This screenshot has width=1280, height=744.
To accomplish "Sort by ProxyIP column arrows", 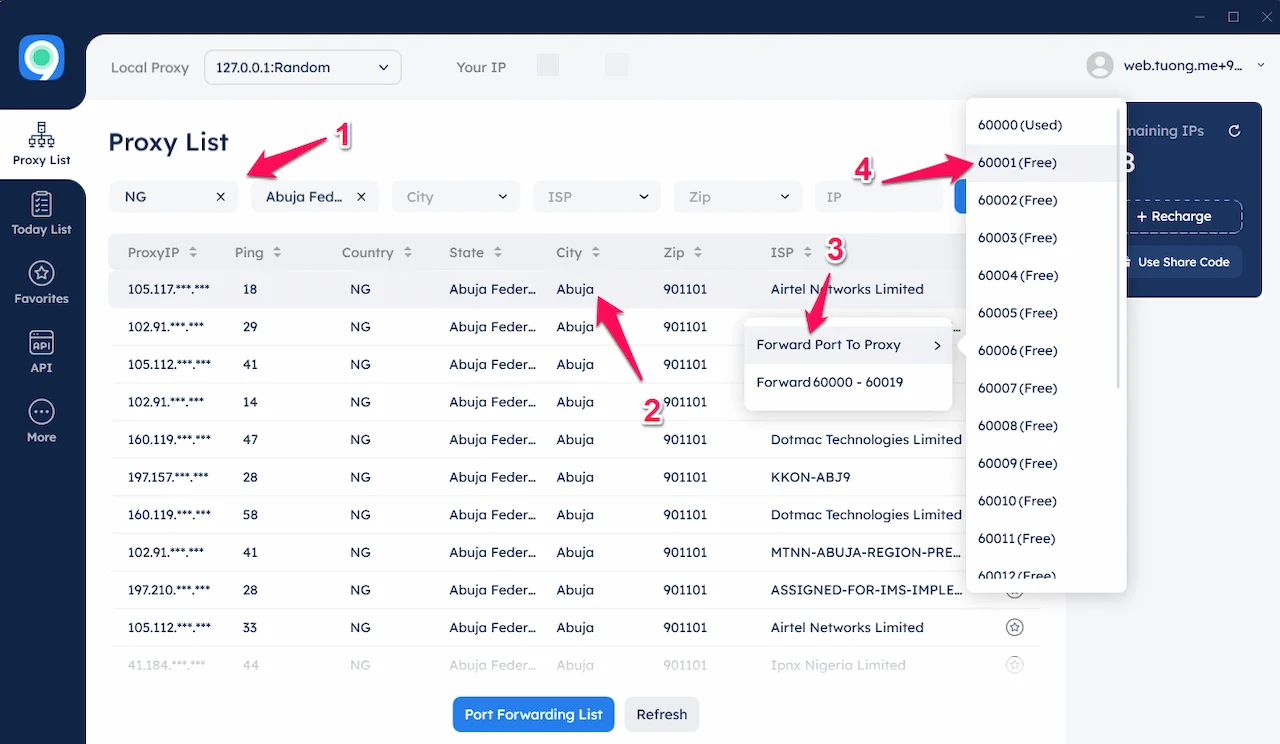I will click(193, 253).
